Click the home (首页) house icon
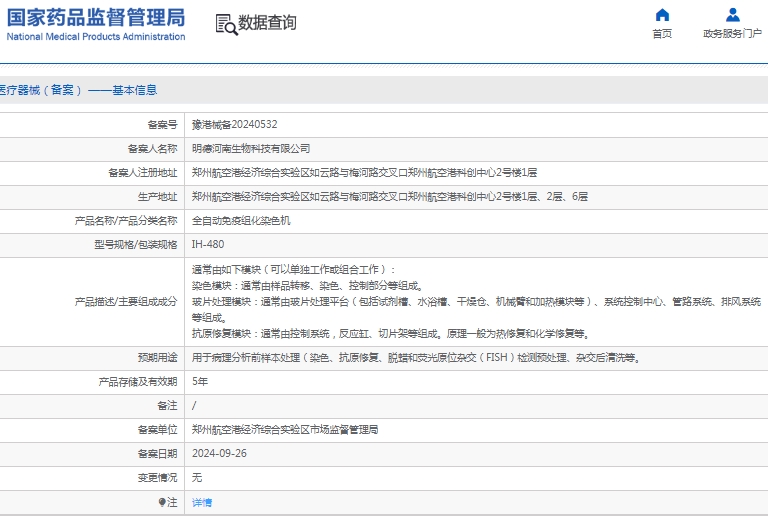This screenshot has width=768, height=516. click(662, 15)
